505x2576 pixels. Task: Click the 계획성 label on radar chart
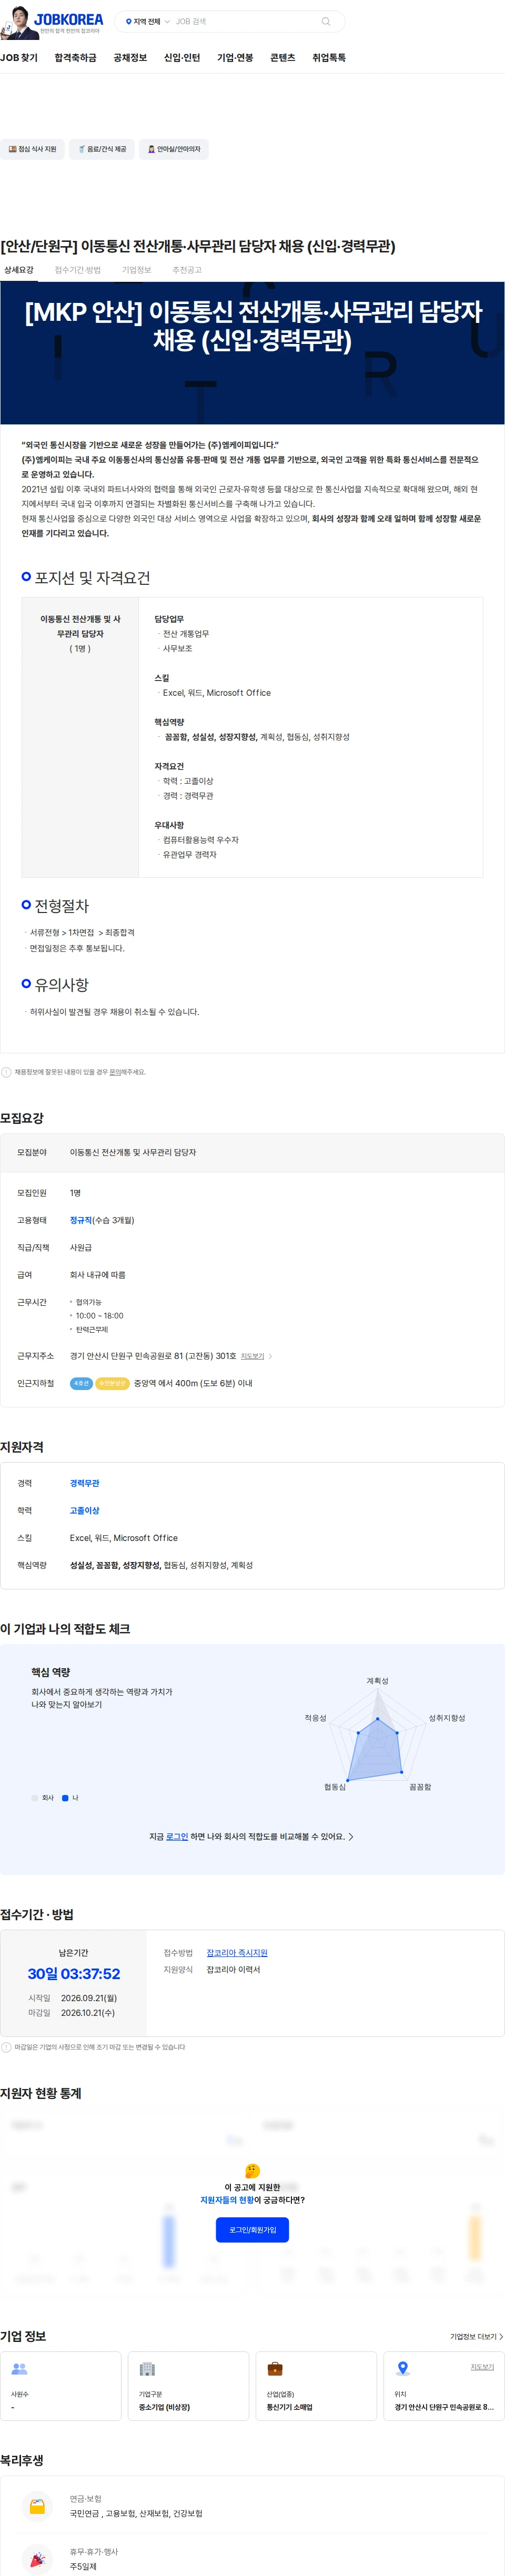click(x=377, y=1681)
